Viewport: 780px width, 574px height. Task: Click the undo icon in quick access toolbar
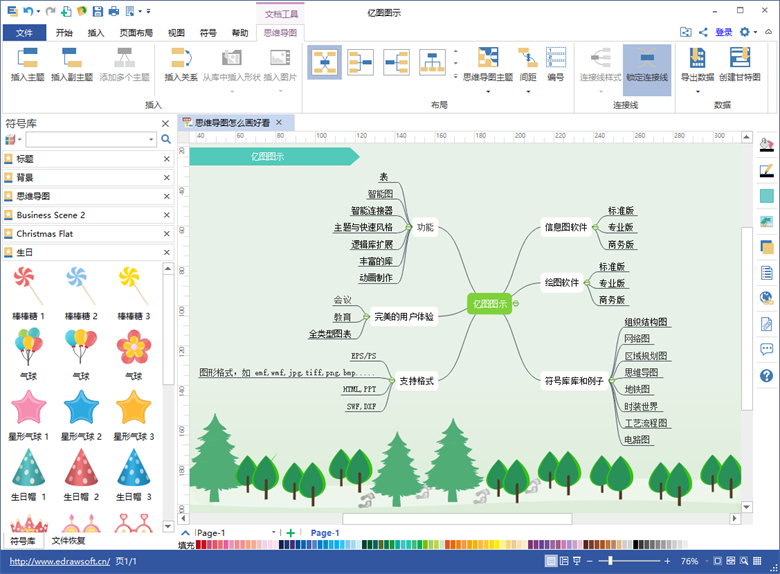coord(28,11)
